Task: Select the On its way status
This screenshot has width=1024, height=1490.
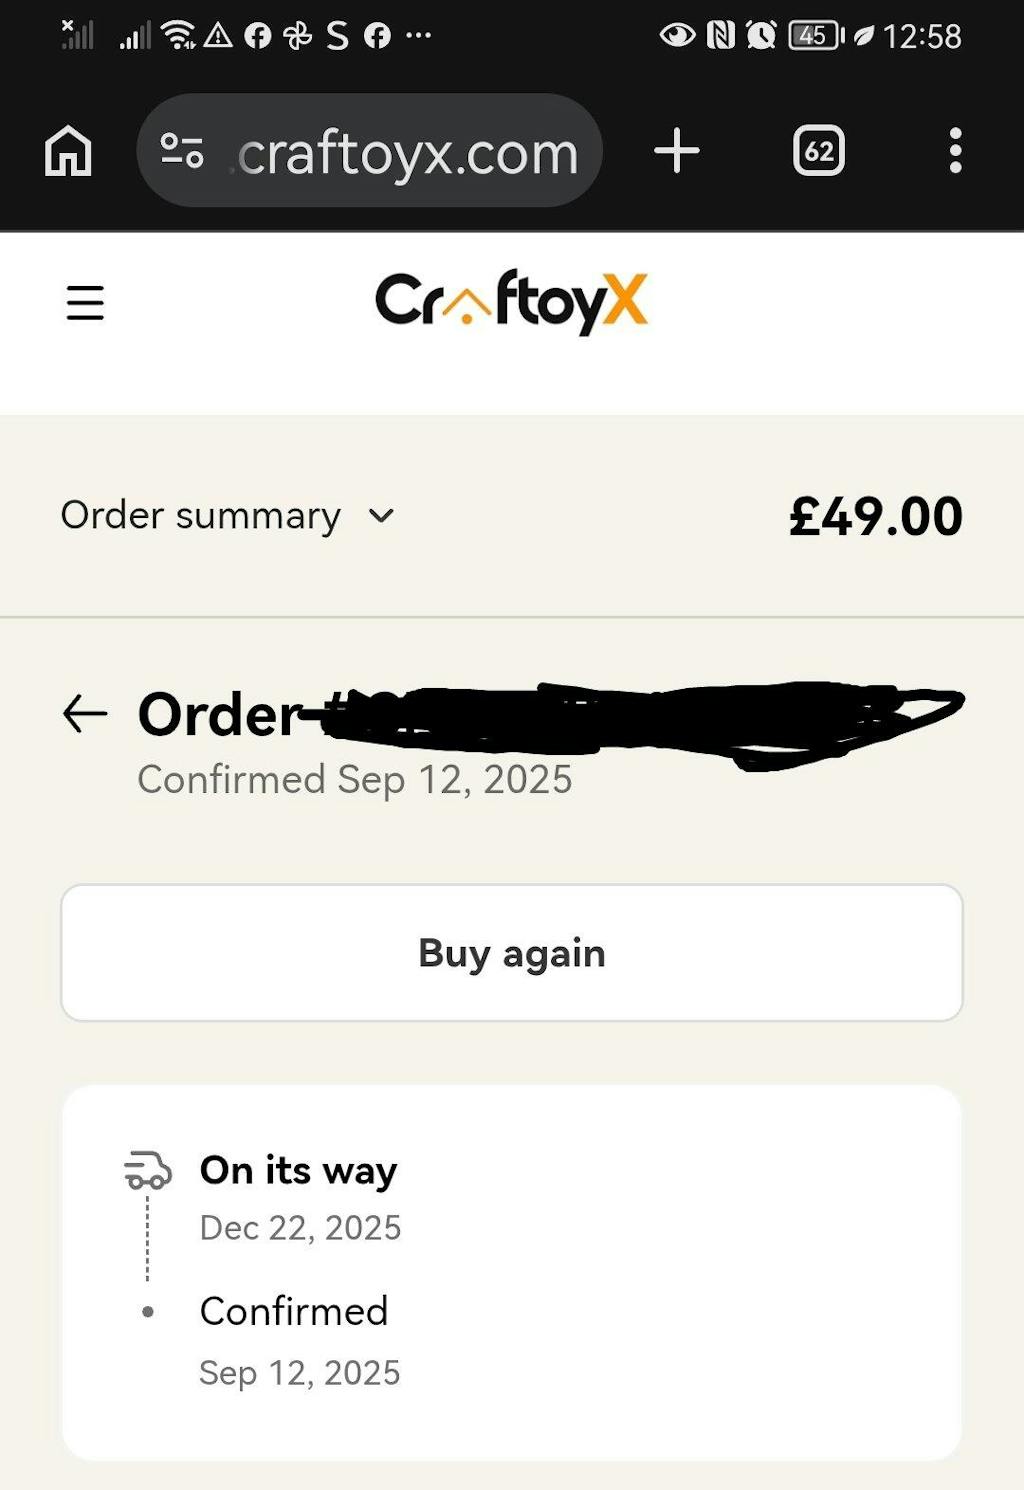Action: (x=298, y=1171)
